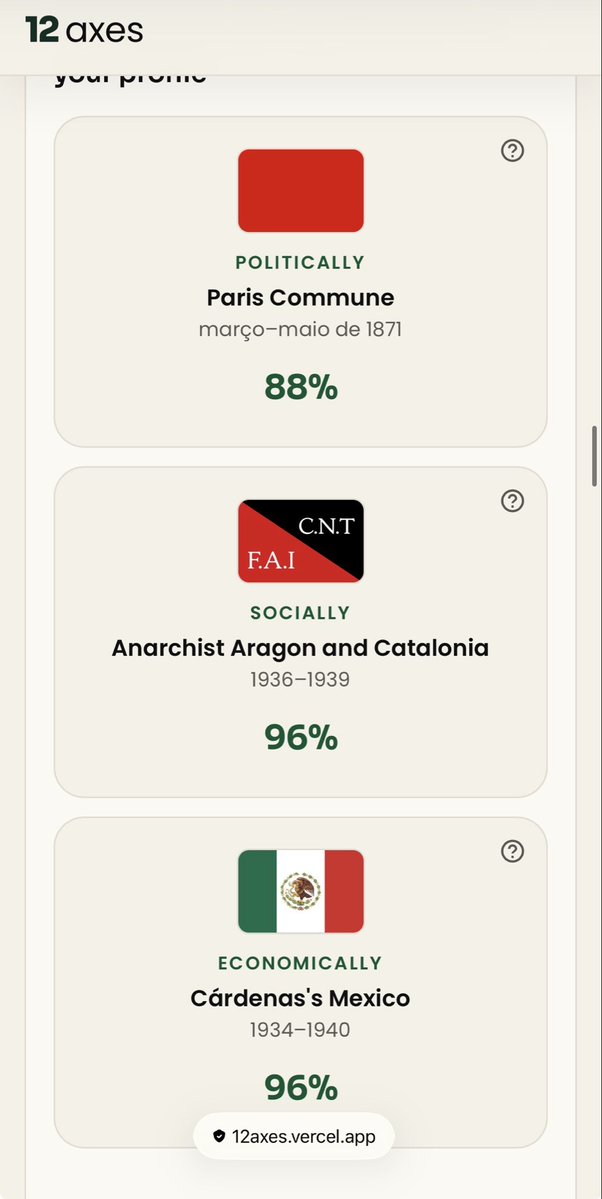Click the POLITICALLY category label

(301, 262)
